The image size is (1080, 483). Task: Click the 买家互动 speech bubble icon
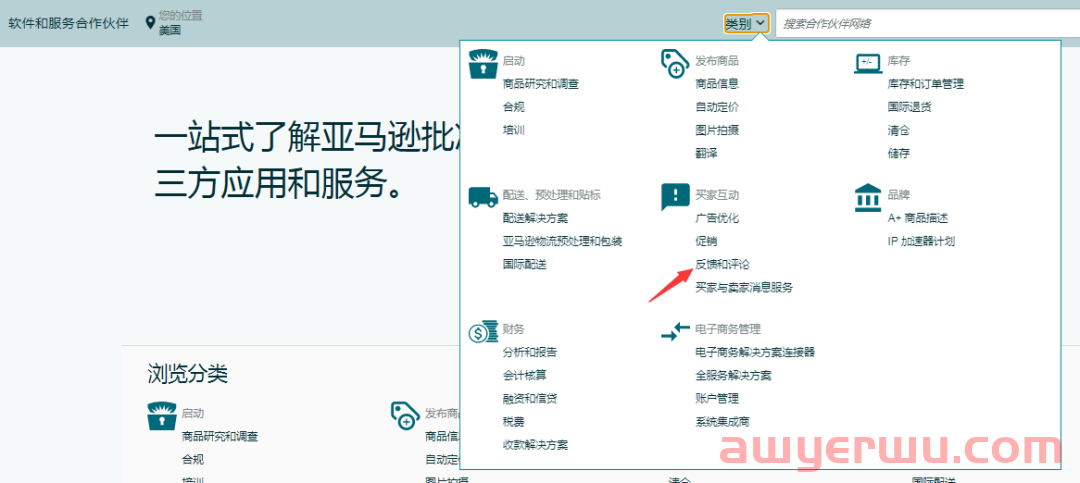coord(674,197)
